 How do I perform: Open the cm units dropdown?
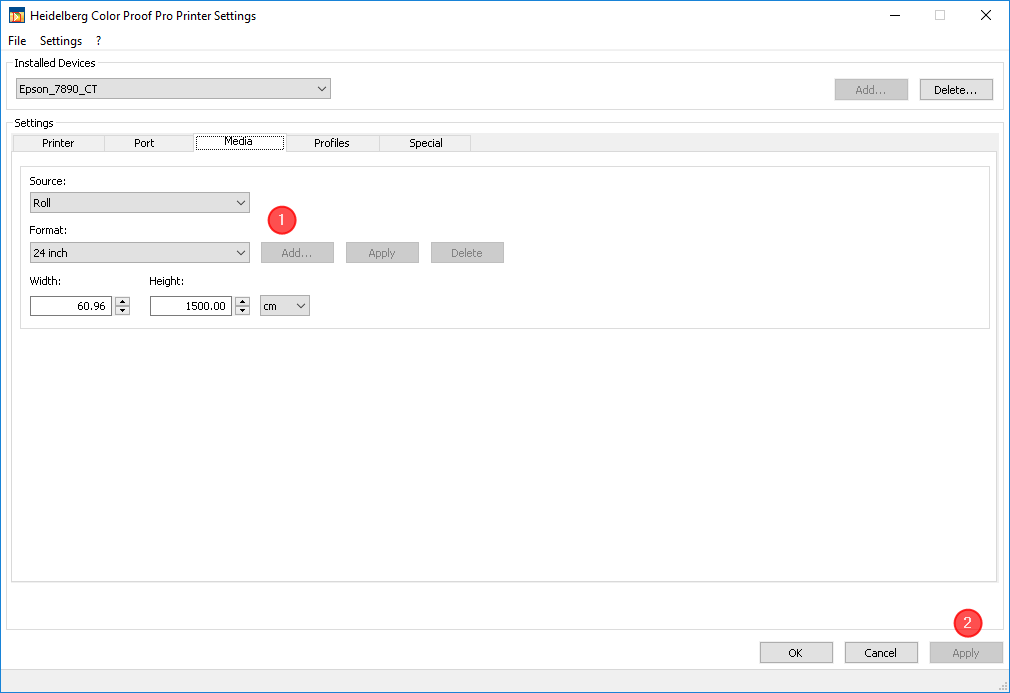(x=285, y=306)
